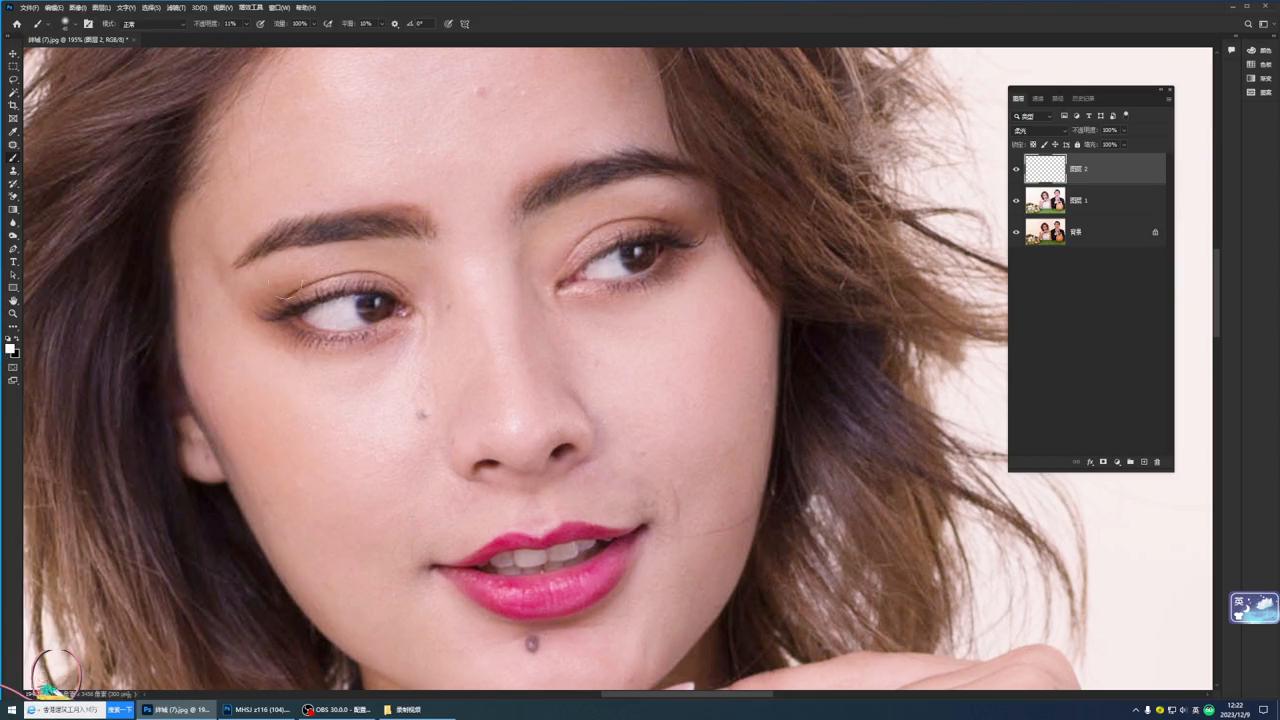
Task: Open the search icon at top right
Action: click(1248, 24)
